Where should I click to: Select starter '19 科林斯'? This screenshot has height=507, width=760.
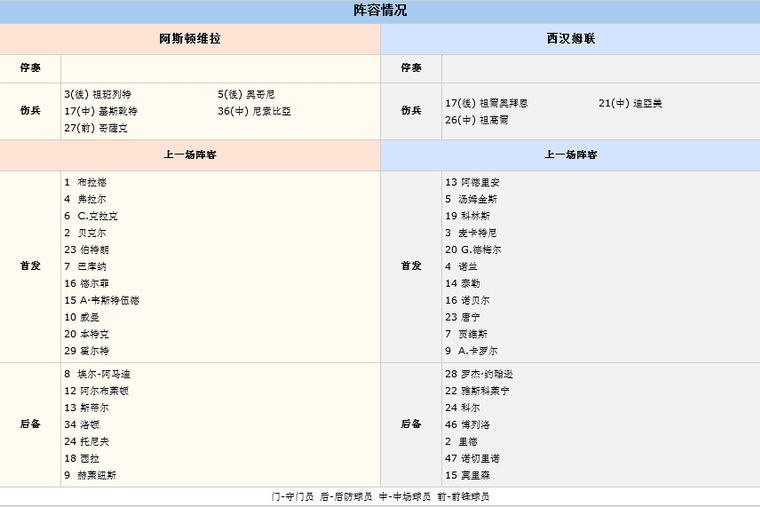coord(468,216)
